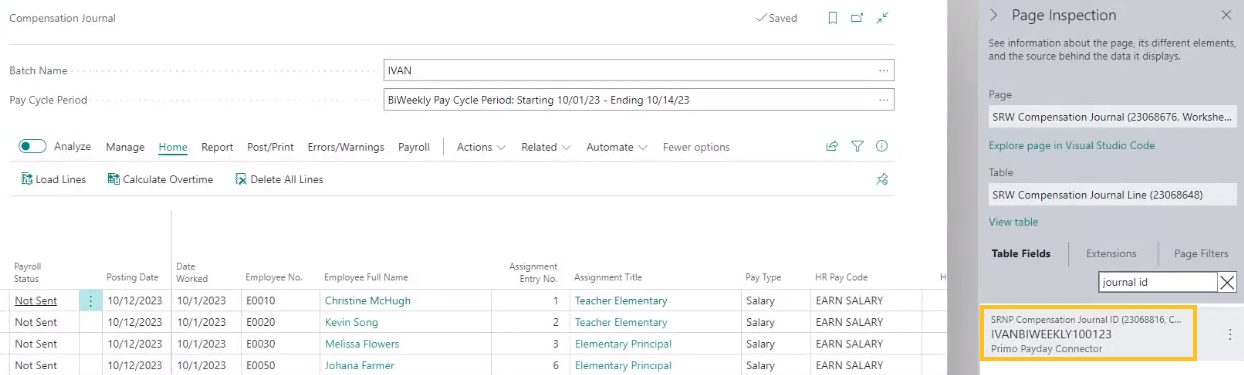Toggle the Analyze switch

[33, 147]
